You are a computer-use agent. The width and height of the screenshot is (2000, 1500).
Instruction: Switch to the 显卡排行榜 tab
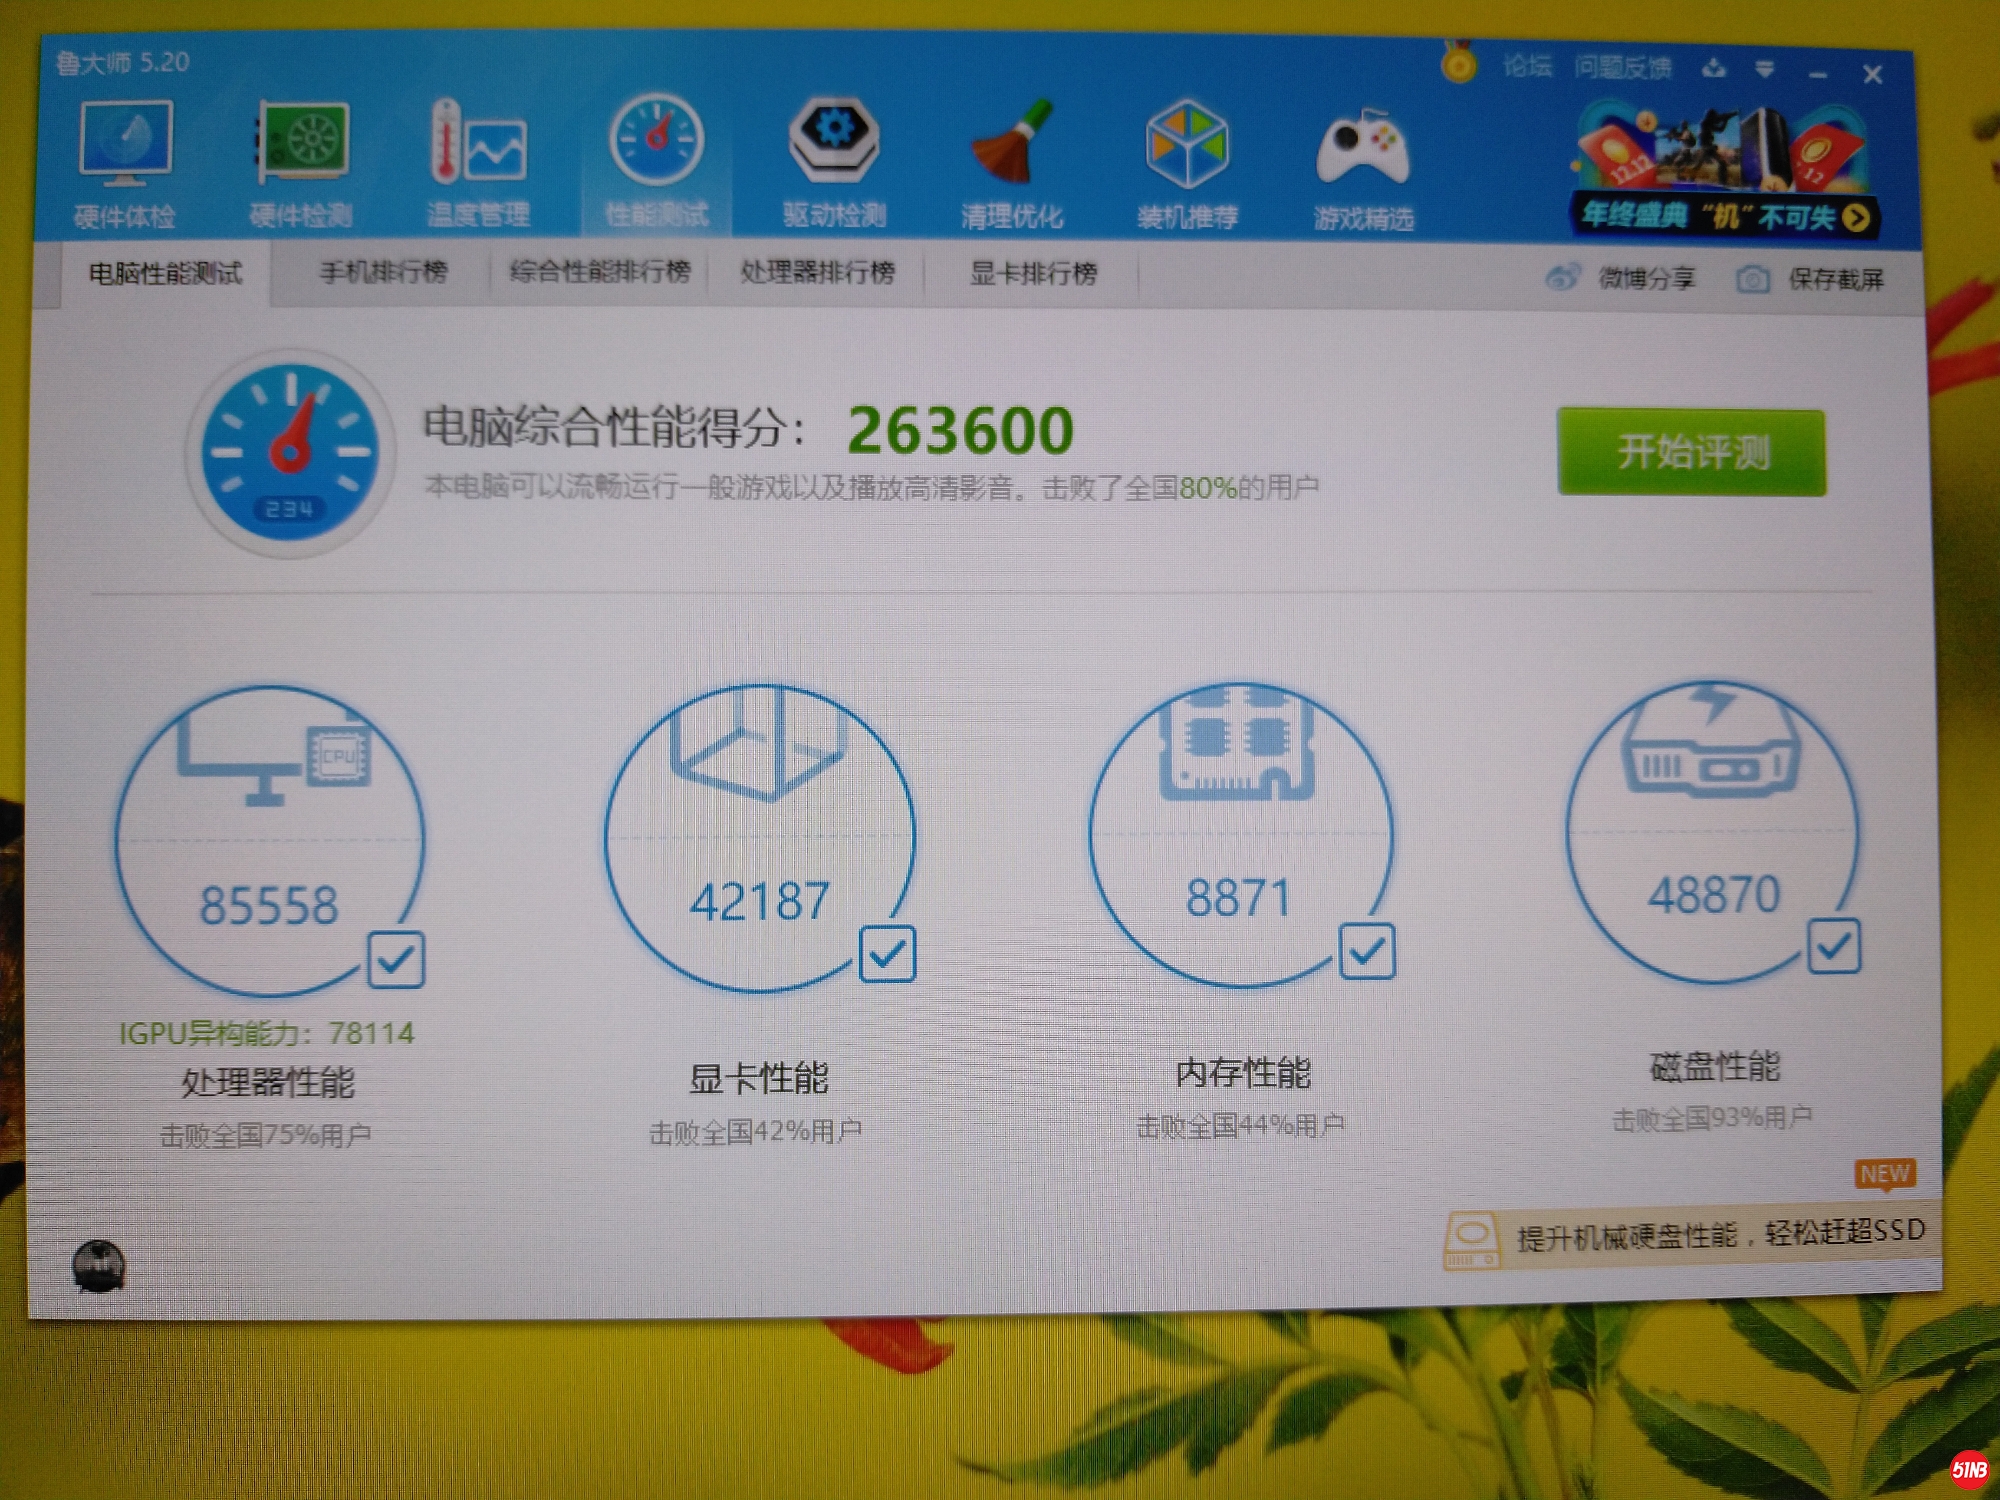1033,273
